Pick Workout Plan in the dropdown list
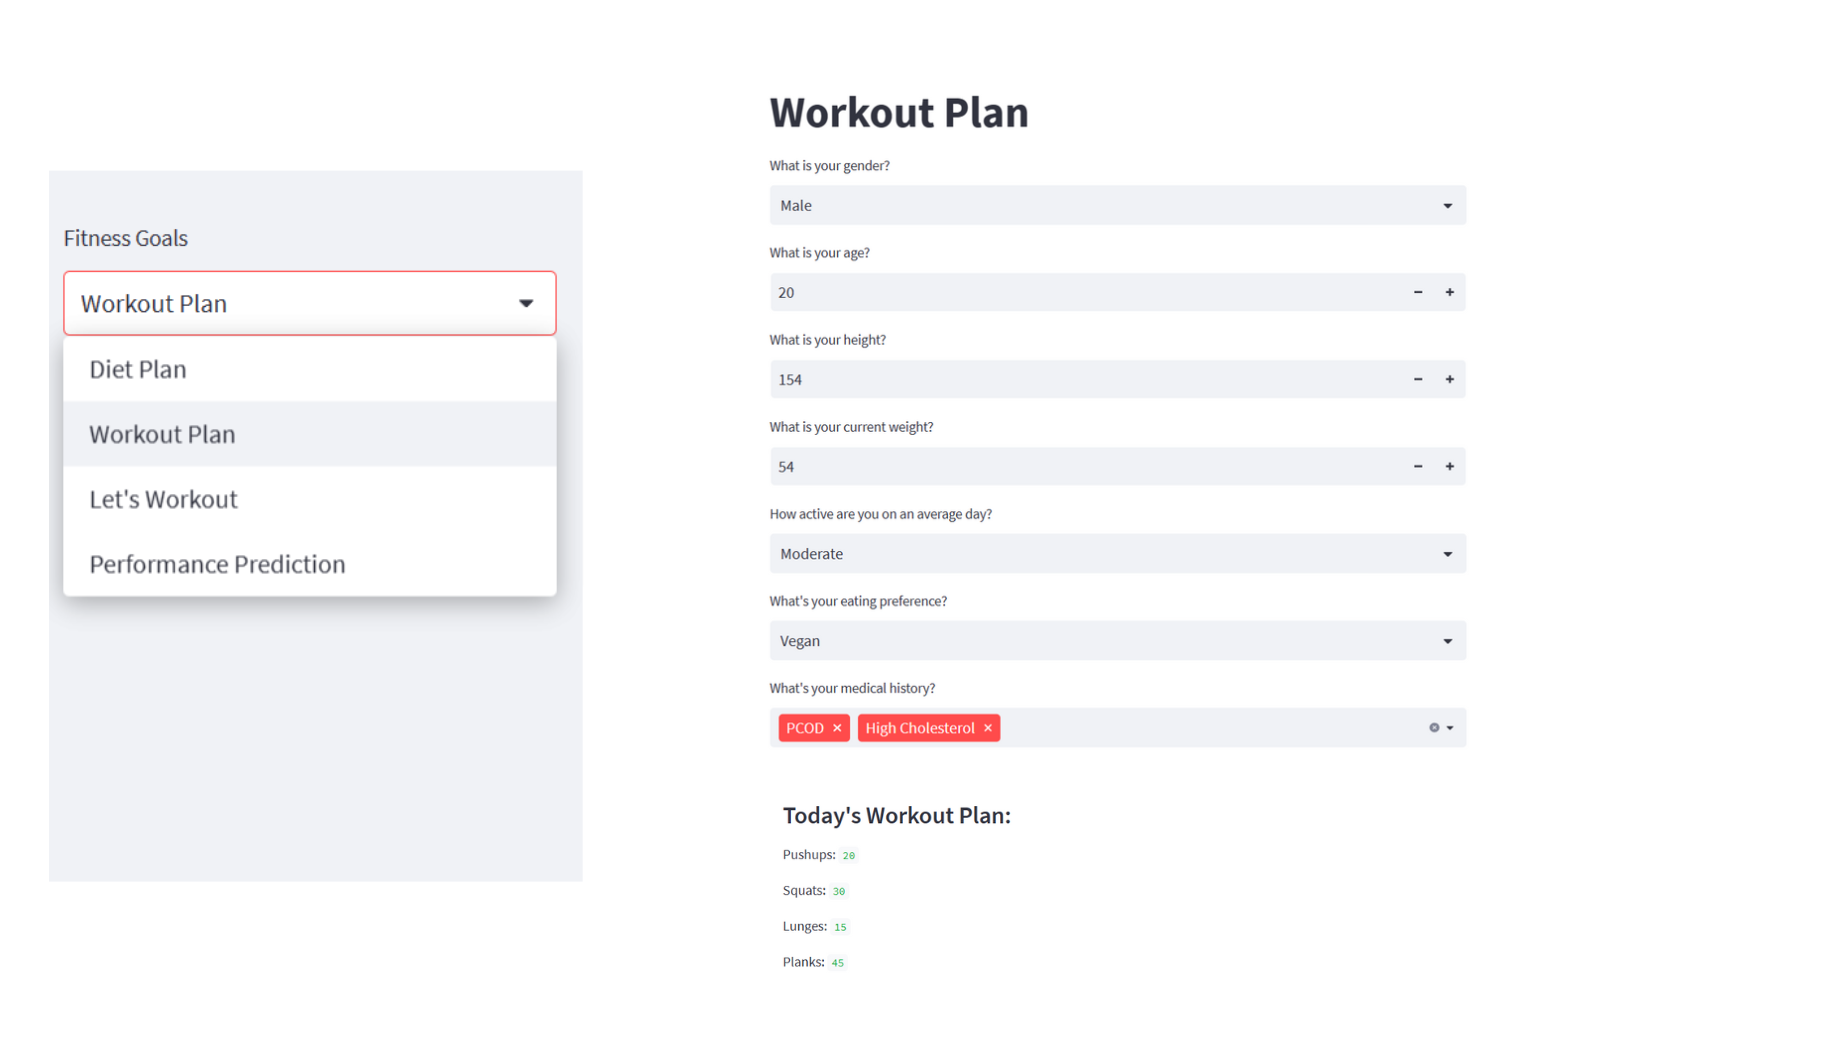 162,434
